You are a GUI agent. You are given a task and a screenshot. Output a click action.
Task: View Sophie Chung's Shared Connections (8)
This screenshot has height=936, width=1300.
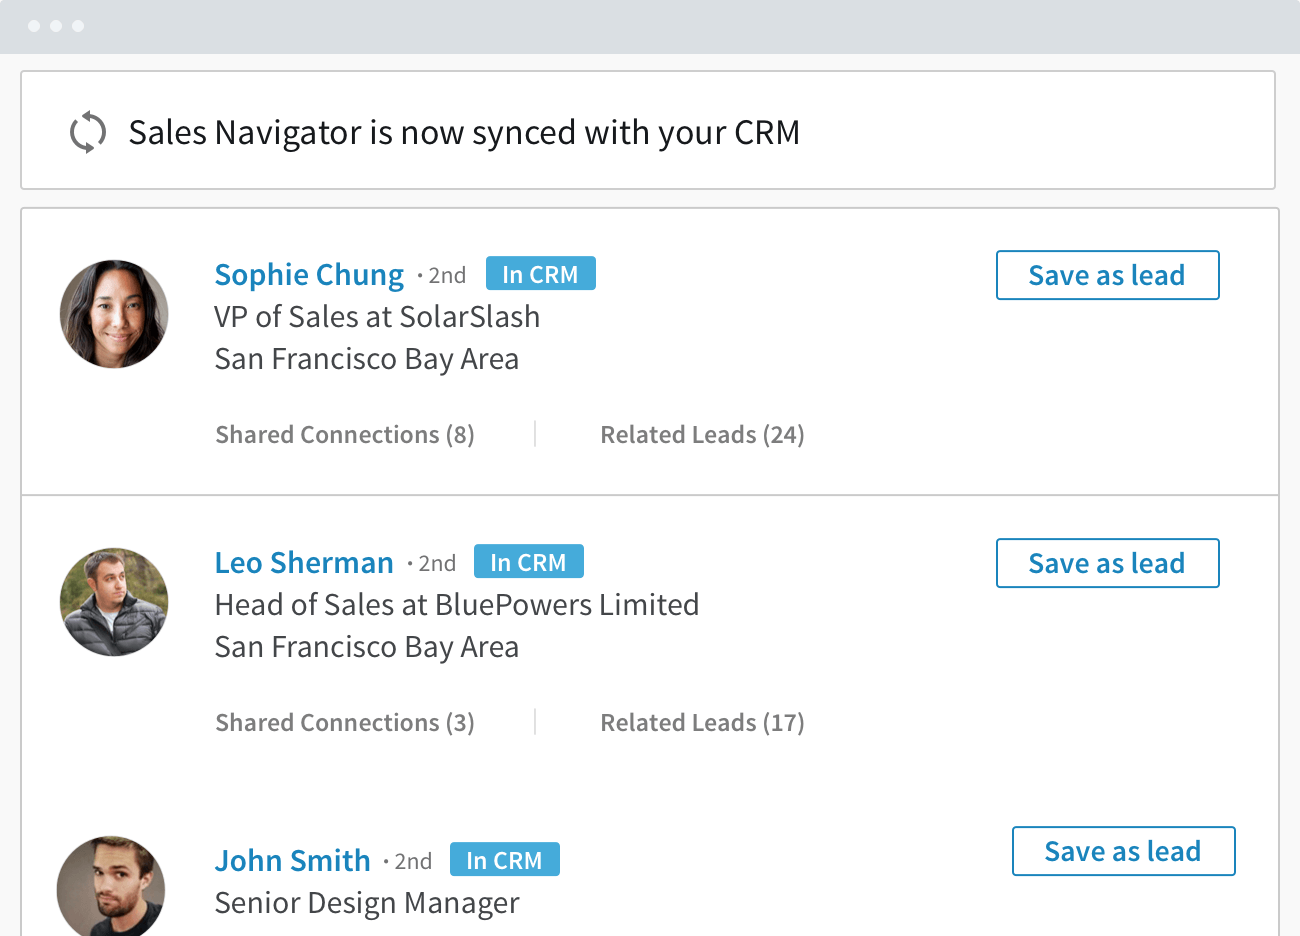pos(345,435)
